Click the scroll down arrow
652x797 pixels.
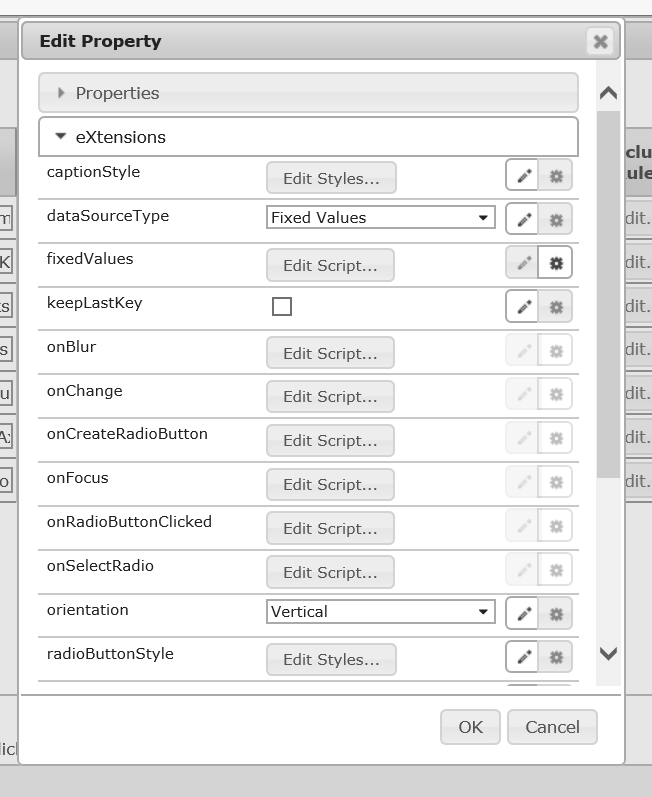click(x=608, y=654)
